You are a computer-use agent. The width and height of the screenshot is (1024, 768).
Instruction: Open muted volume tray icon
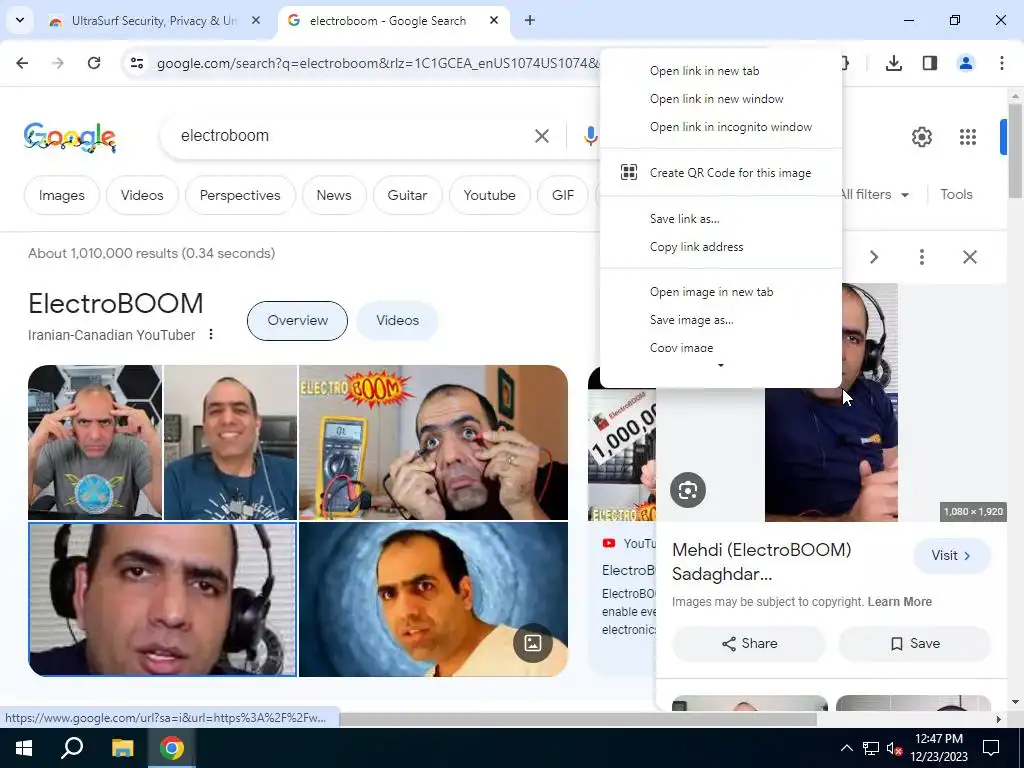(895, 748)
